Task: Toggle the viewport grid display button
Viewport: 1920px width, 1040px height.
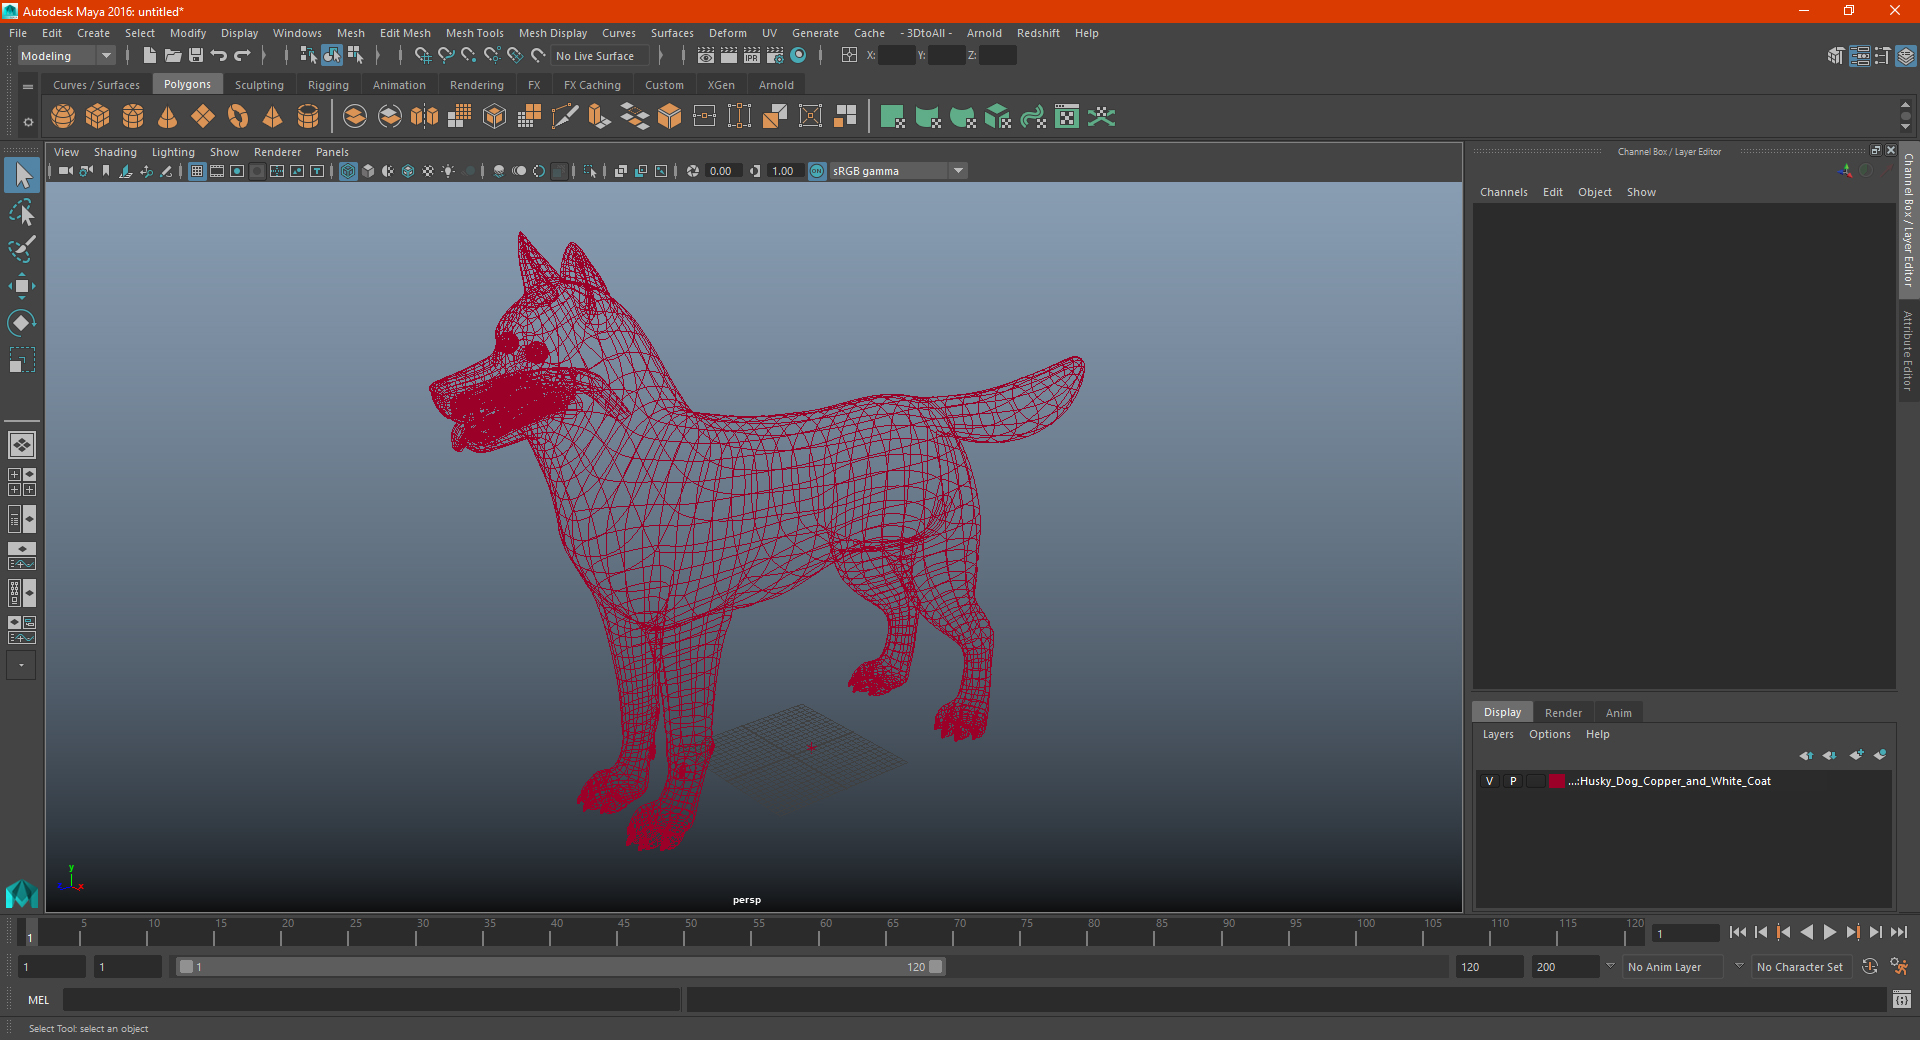Action: click(x=197, y=171)
